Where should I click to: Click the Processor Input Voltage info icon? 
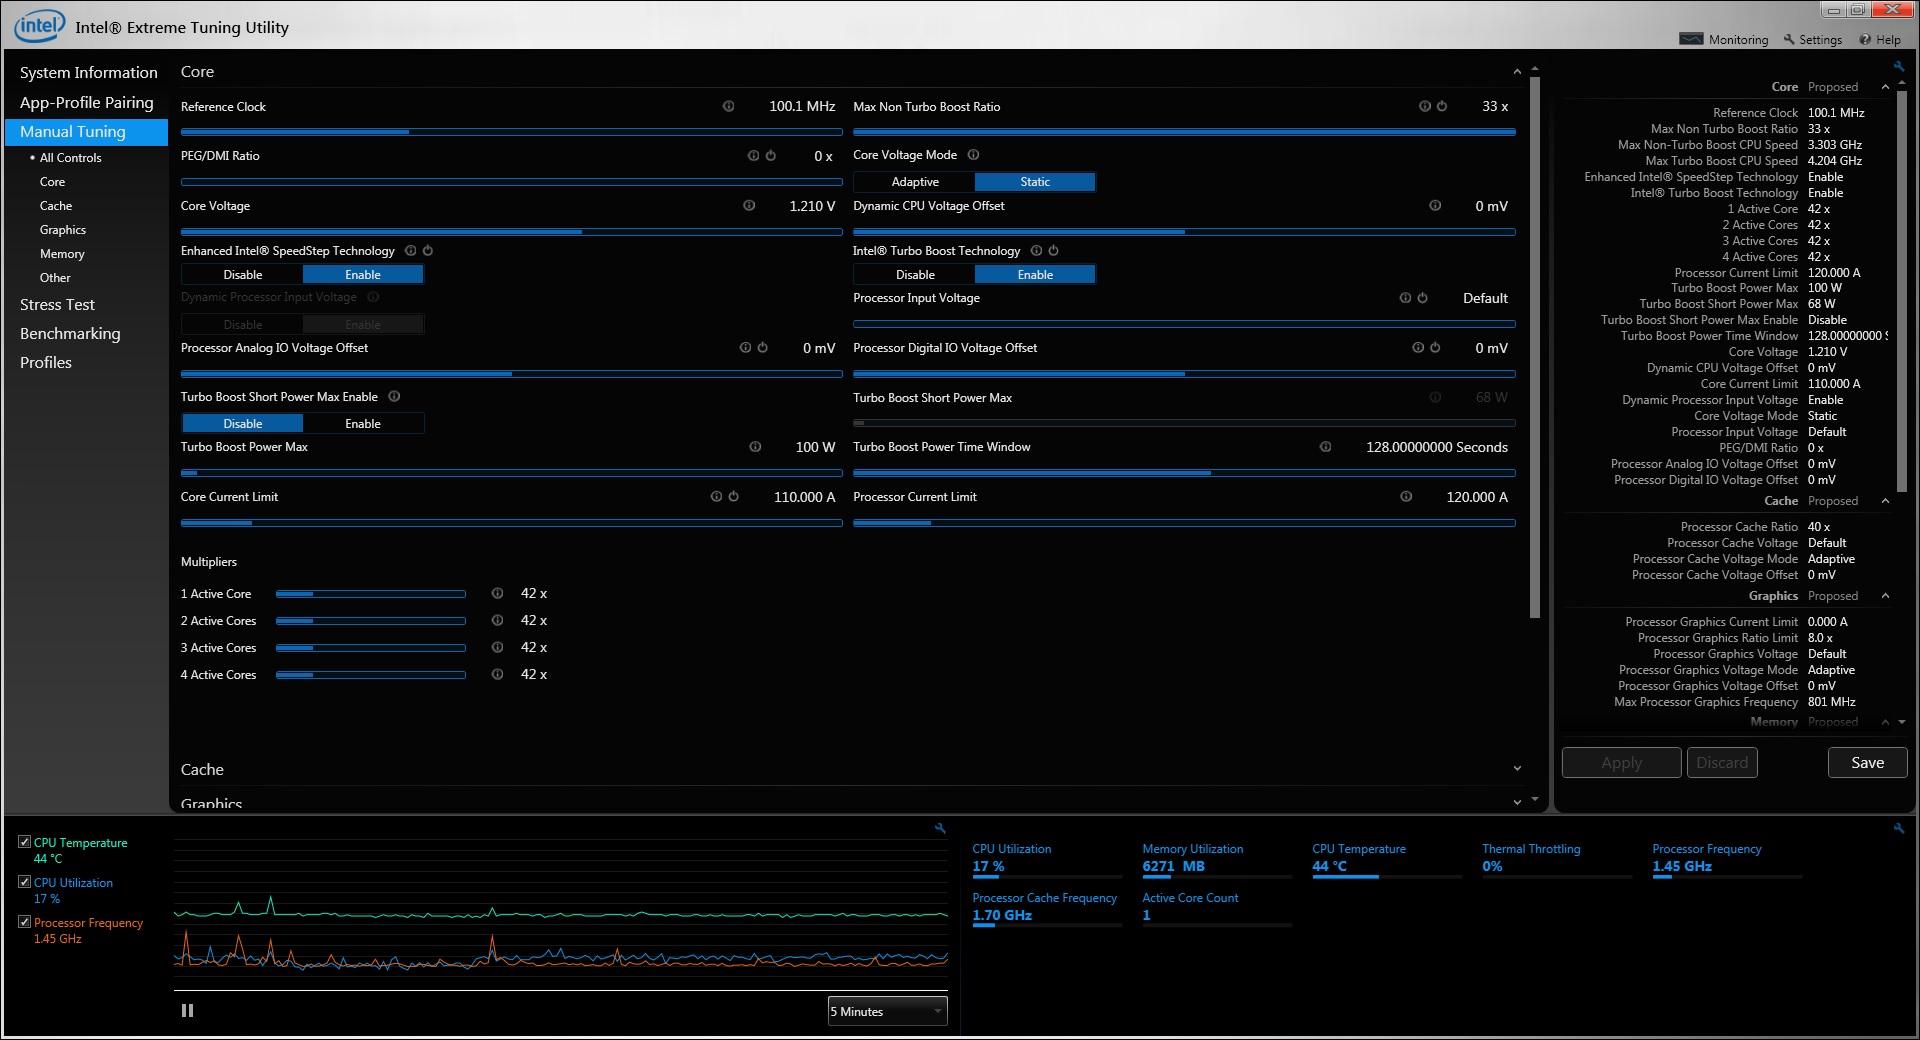tap(1405, 298)
